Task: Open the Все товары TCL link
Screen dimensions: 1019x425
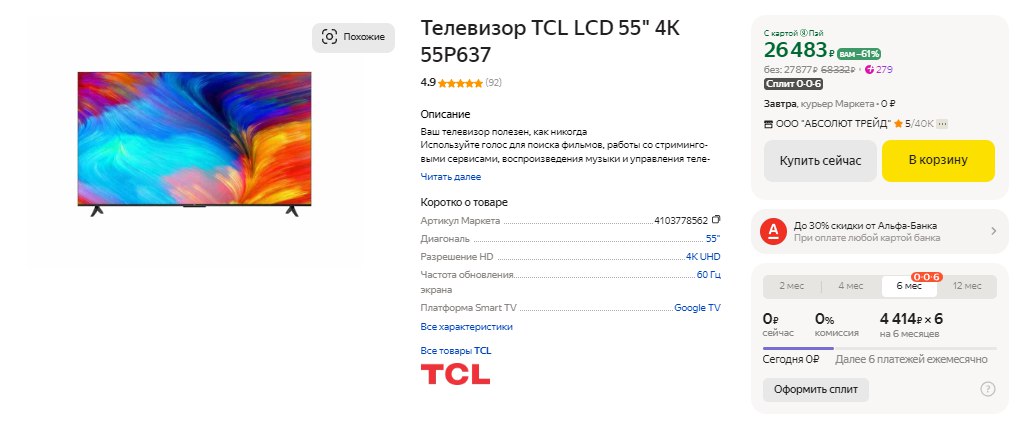Action: coord(456,351)
